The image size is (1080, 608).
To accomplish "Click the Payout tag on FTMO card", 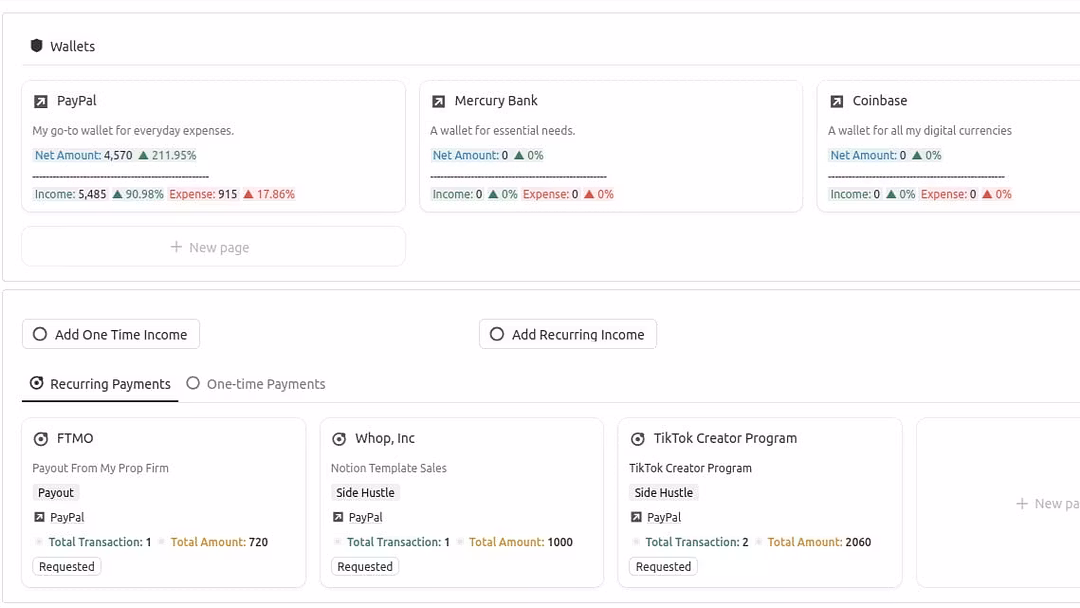I will (x=56, y=492).
